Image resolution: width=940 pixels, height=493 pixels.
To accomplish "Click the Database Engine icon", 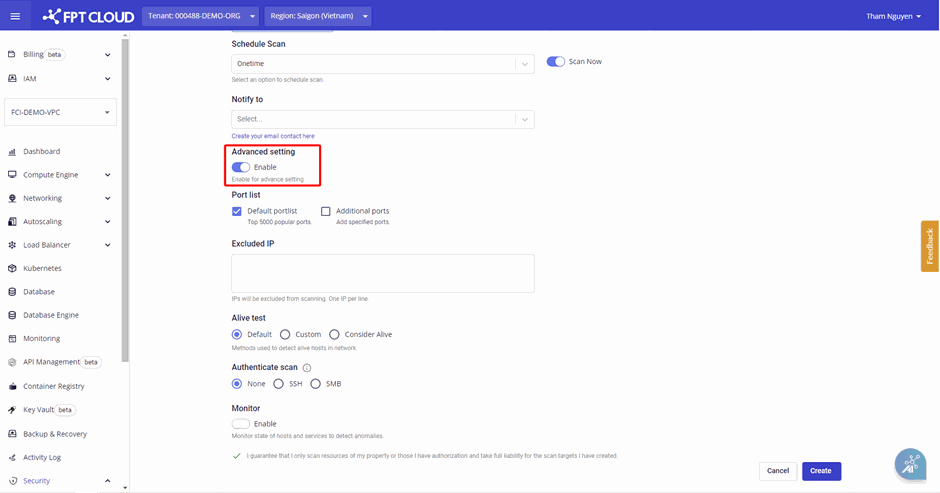I will click(11, 315).
